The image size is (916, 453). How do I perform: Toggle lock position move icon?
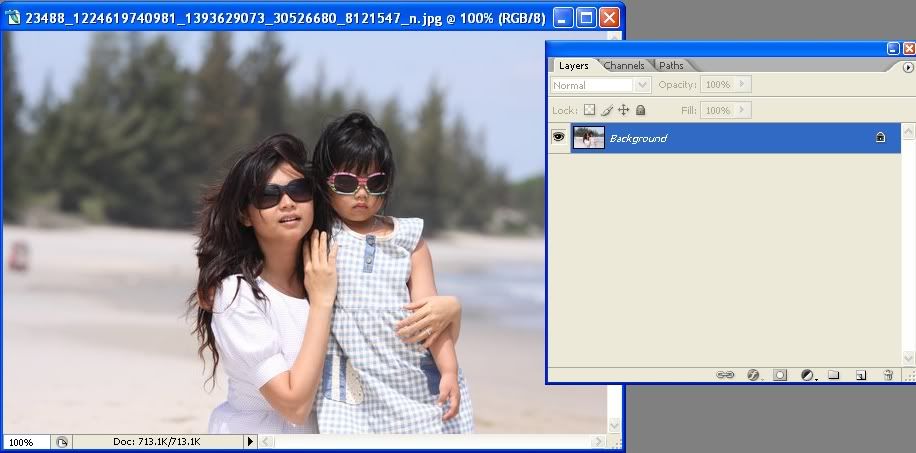coord(623,110)
